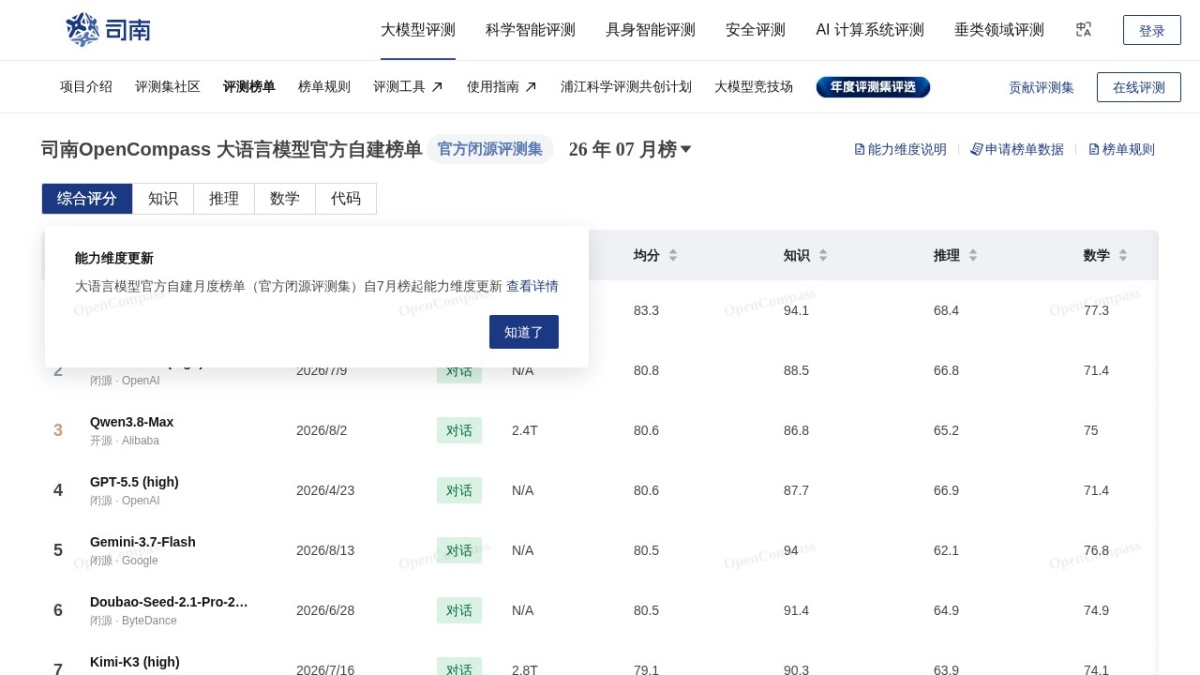Sort by 知识 column arrows
The width and height of the screenshot is (1200, 675).
(x=823, y=255)
